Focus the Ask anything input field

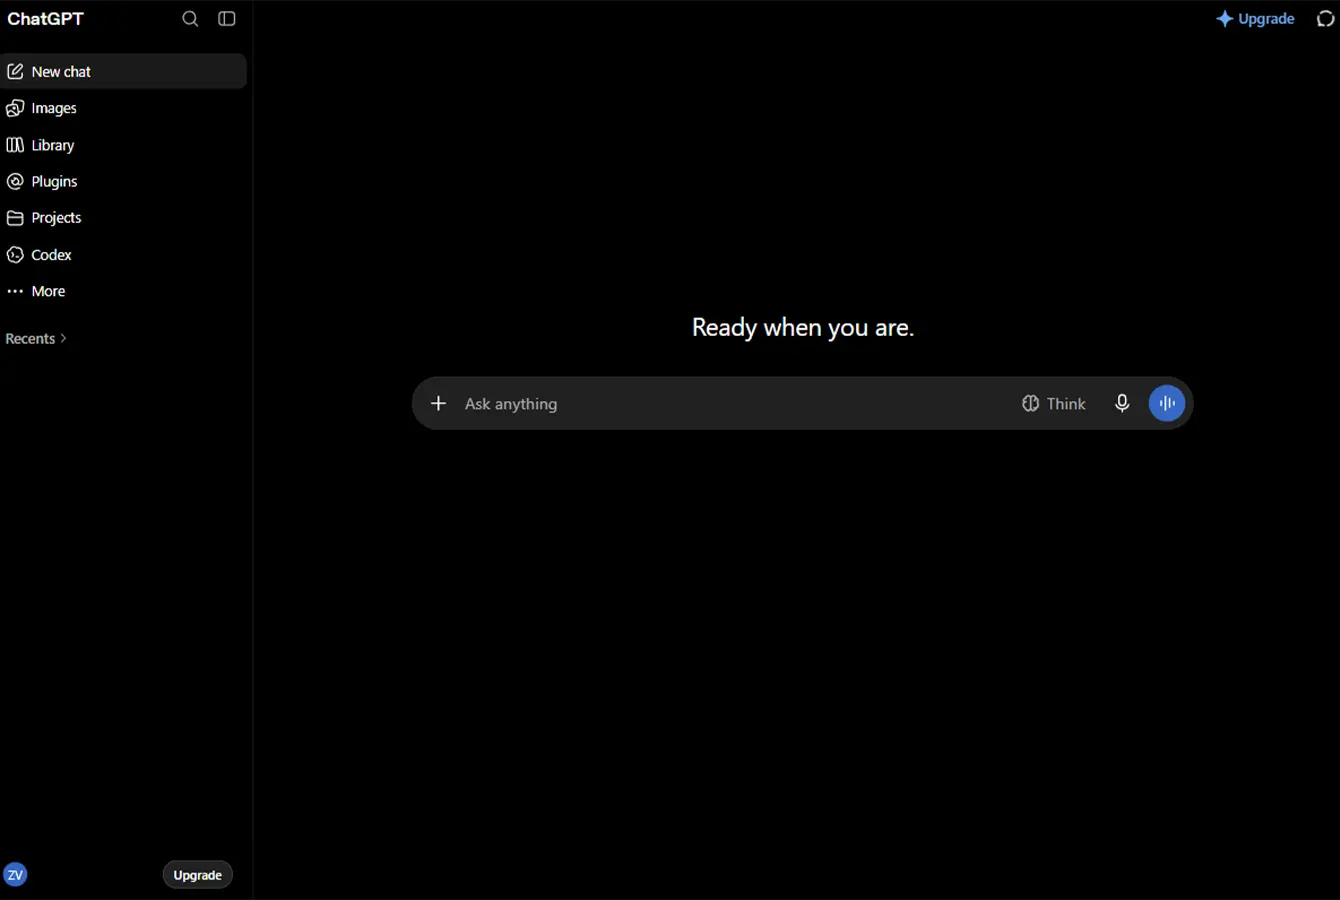coord(734,404)
